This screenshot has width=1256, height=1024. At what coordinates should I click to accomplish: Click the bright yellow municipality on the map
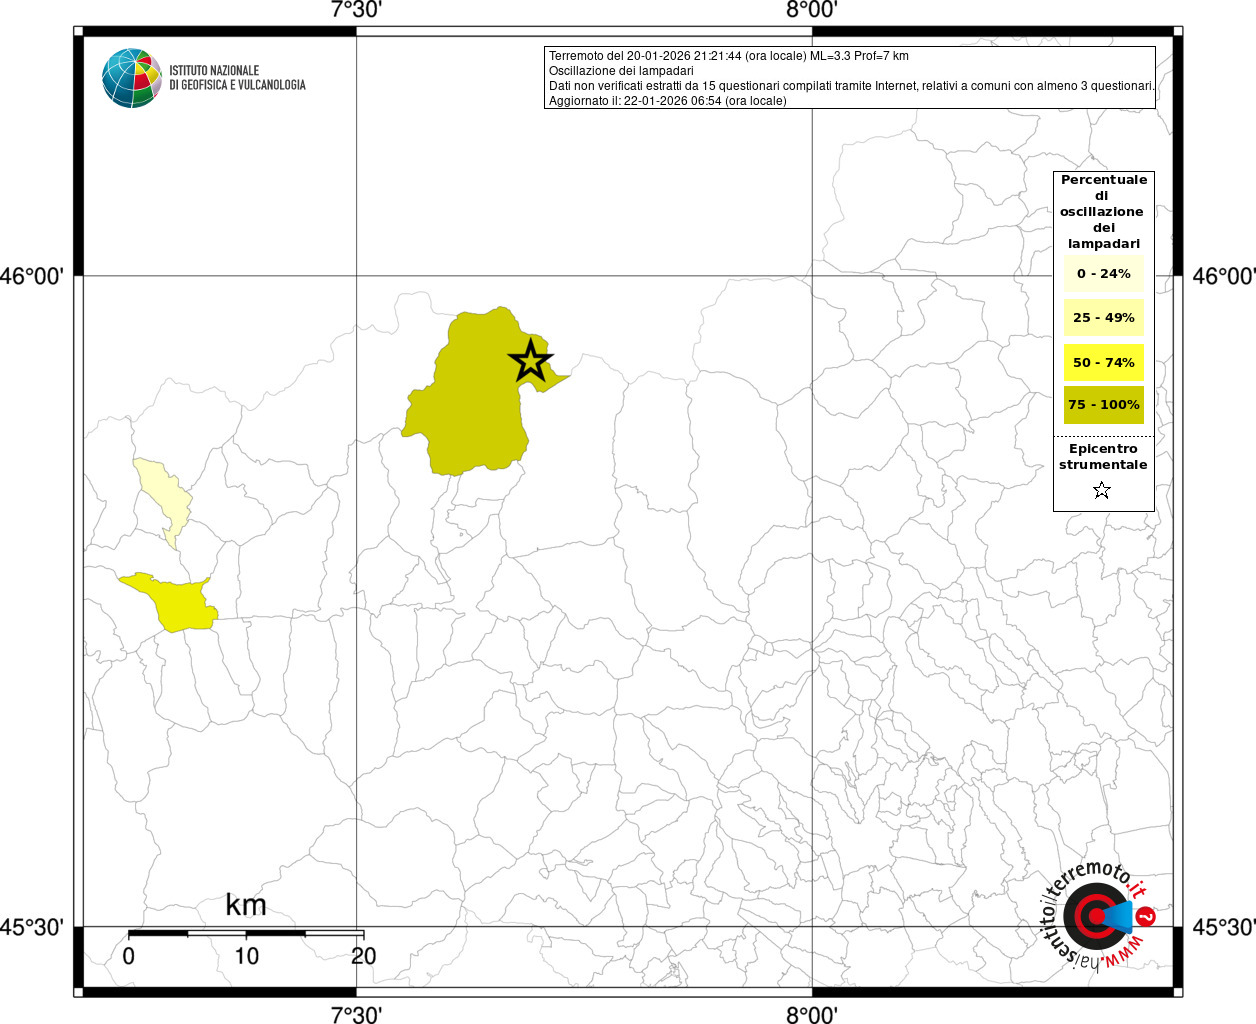[x=175, y=603]
